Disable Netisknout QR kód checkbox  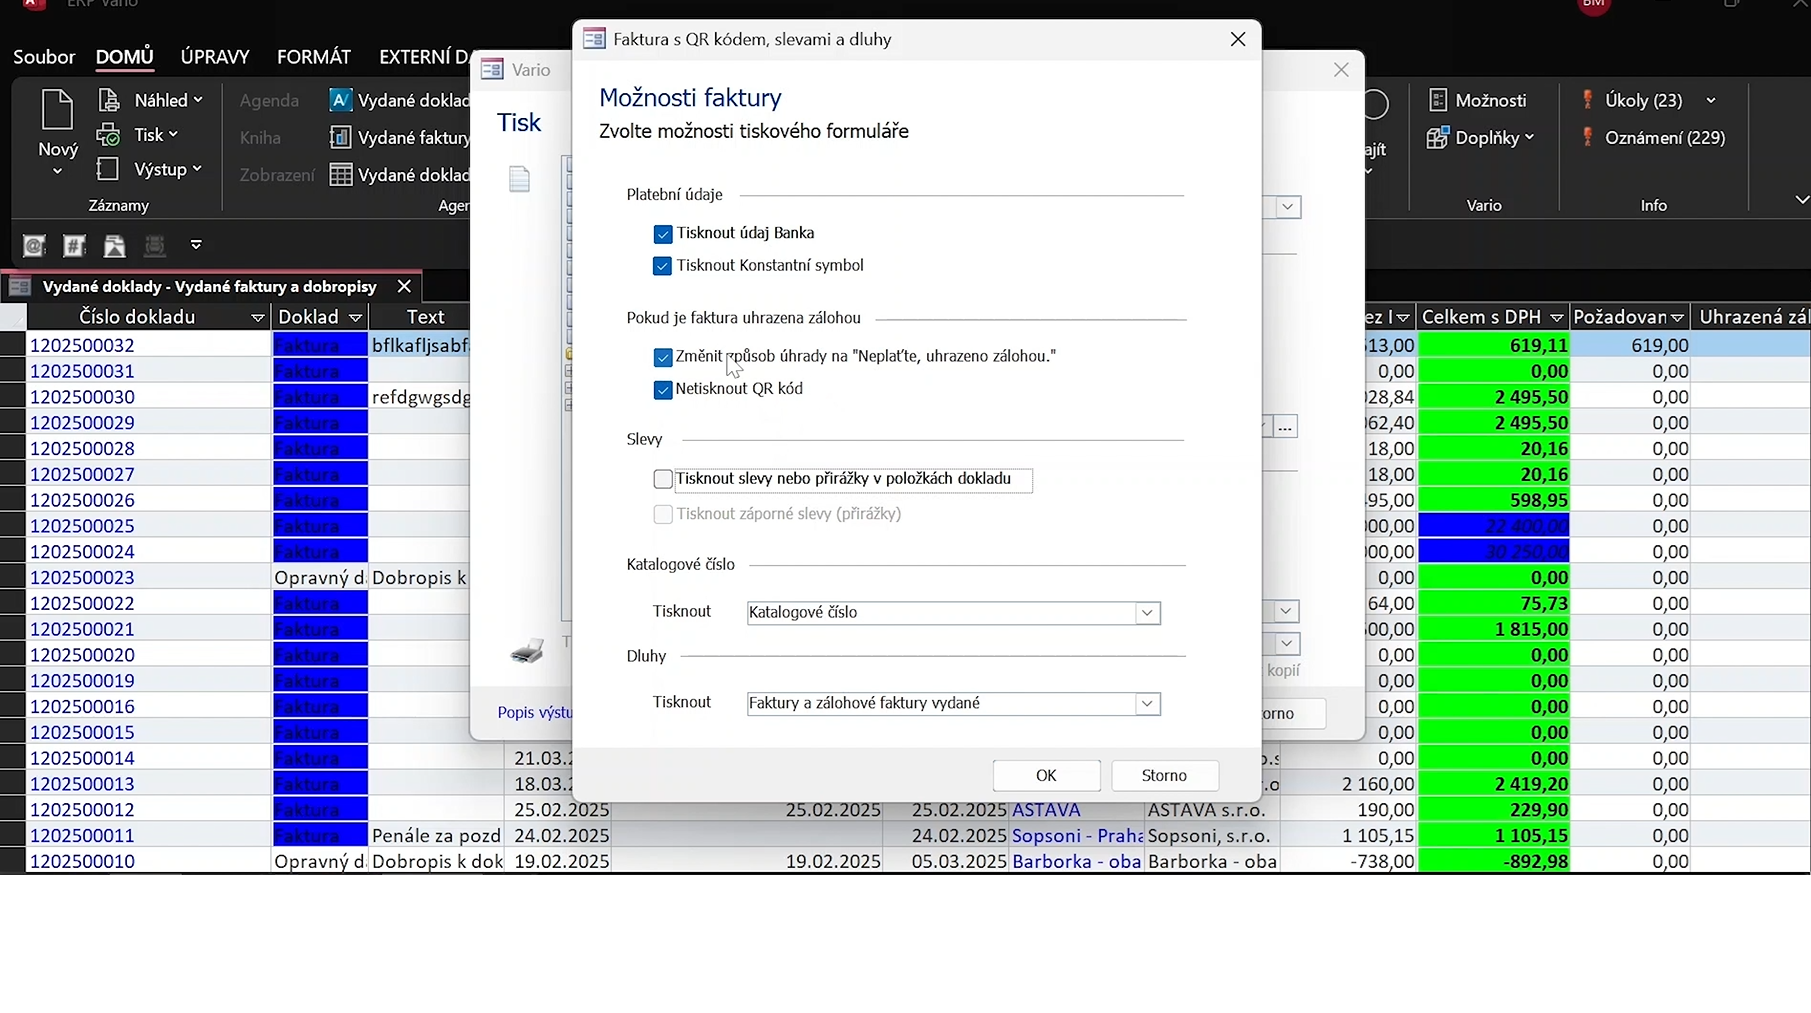[x=663, y=390]
